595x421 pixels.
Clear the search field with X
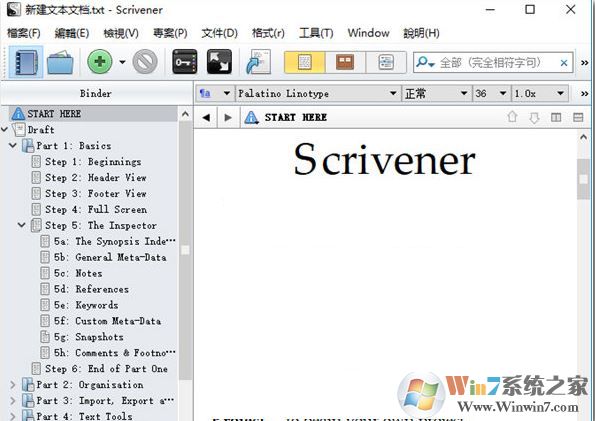tap(564, 63)
